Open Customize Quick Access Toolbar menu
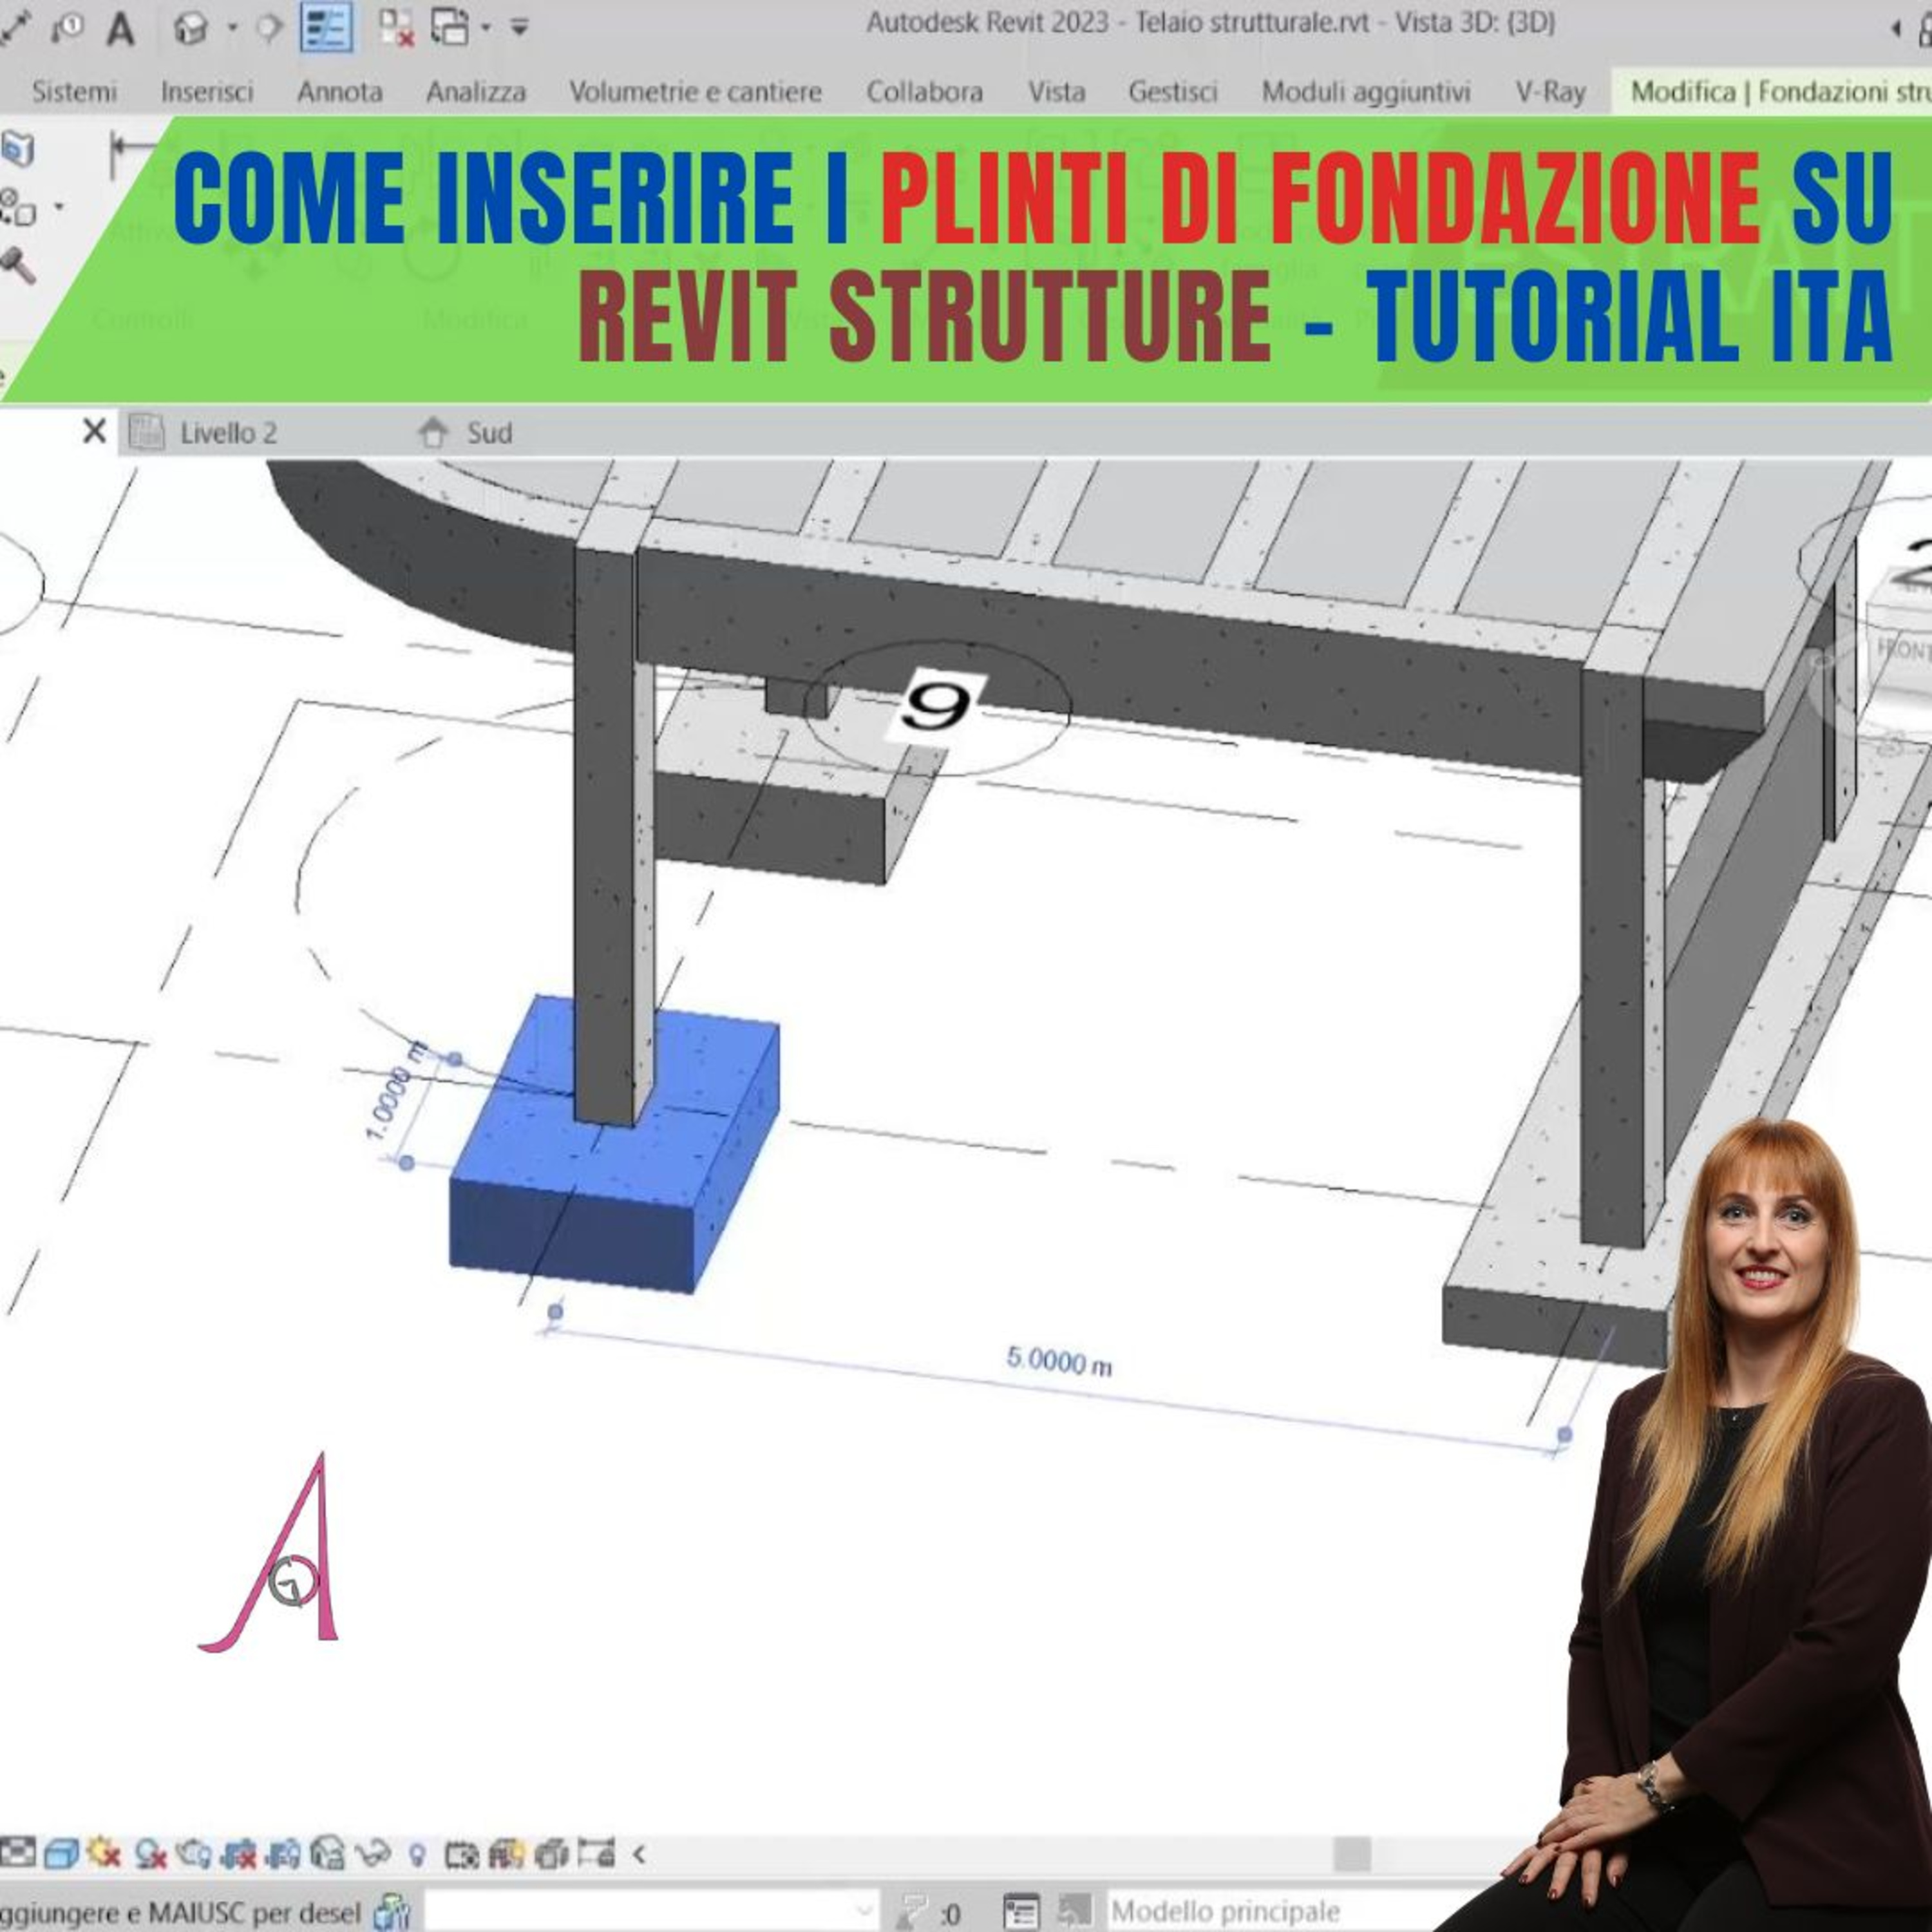This screenshot has width=1932, height=1932. click(519, 28)
